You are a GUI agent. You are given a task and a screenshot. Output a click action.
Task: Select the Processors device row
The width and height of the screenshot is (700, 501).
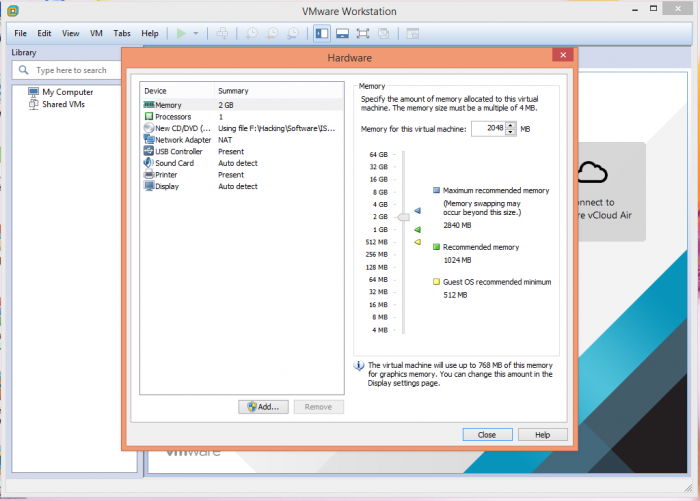pyautogui.click(x=242, y=117)
